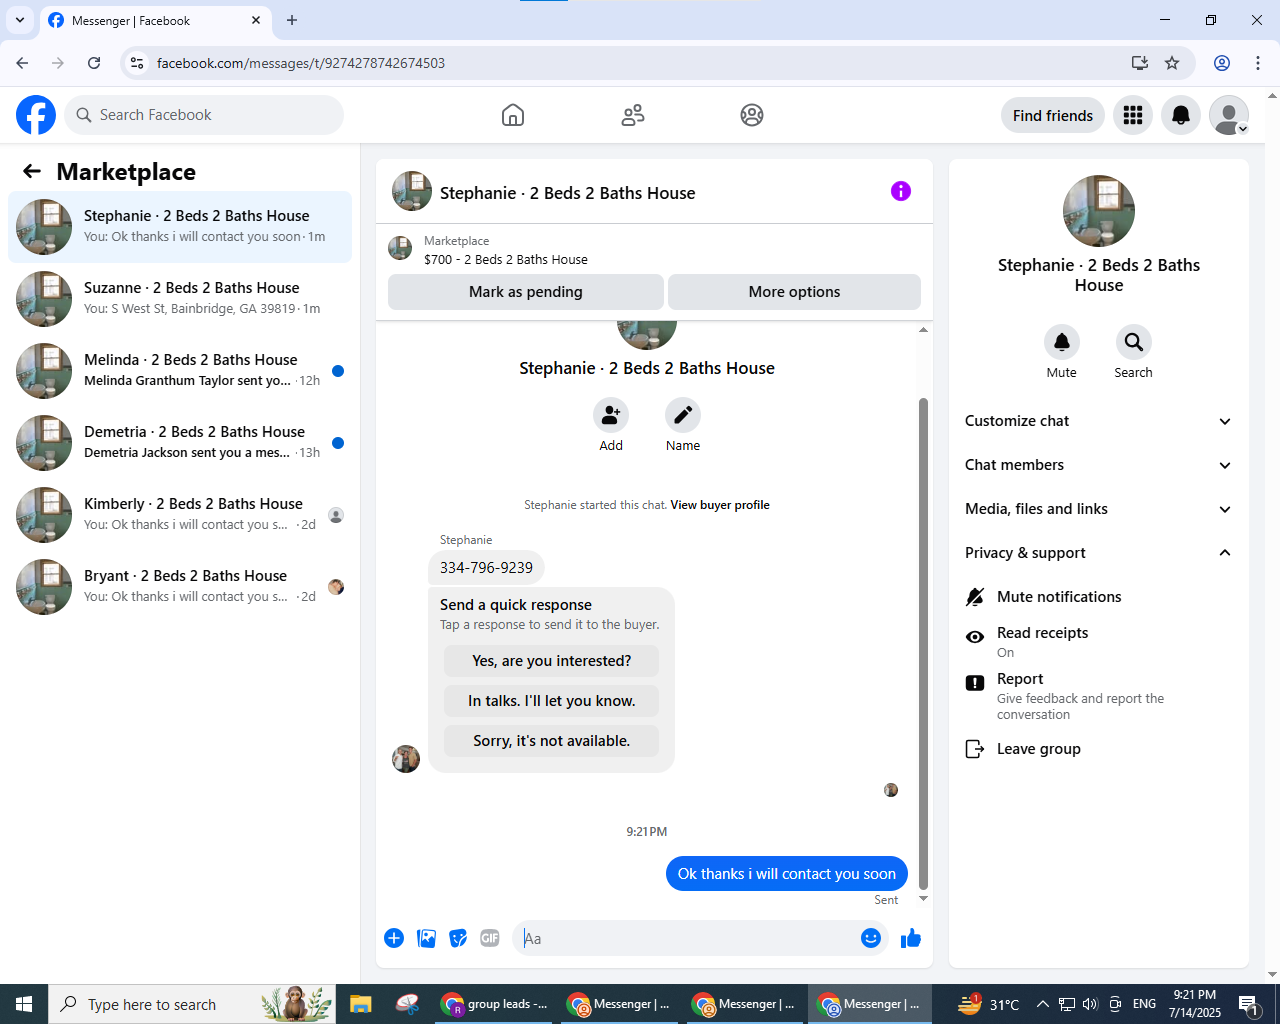Expand the Customize chat section
1280x1024 pixels.
click(1099, 421)
